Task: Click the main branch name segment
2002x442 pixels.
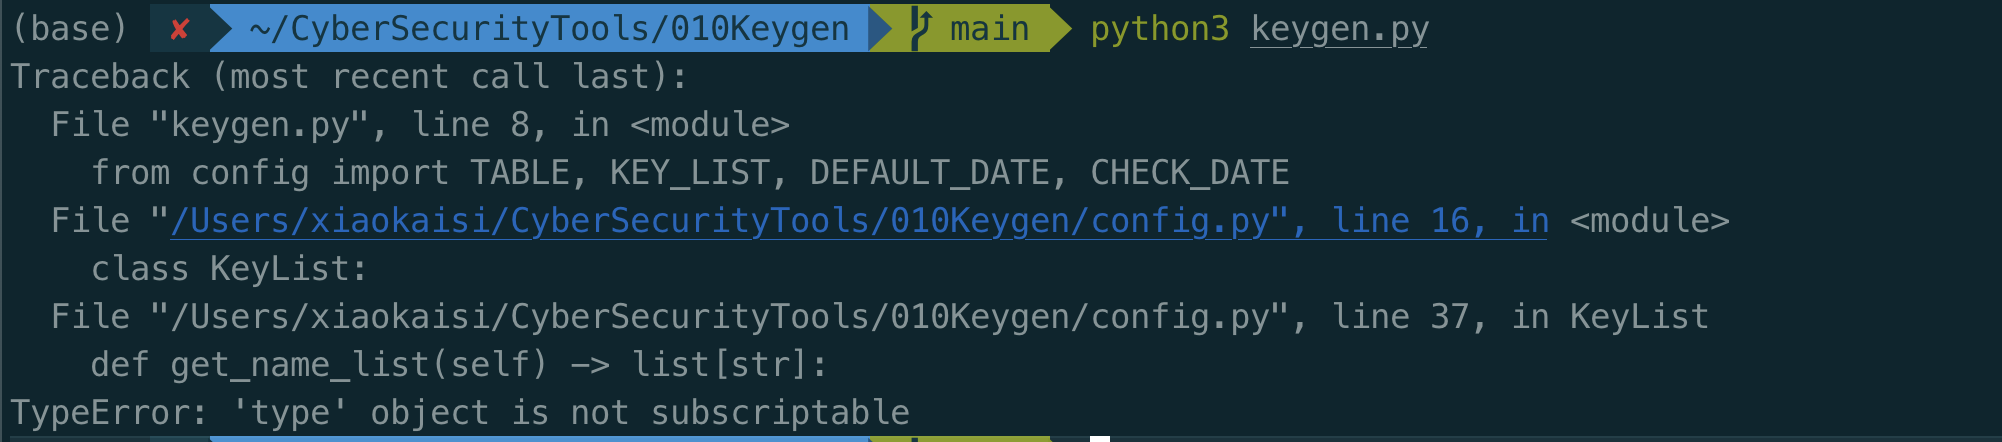Action: tap(989, 29)
